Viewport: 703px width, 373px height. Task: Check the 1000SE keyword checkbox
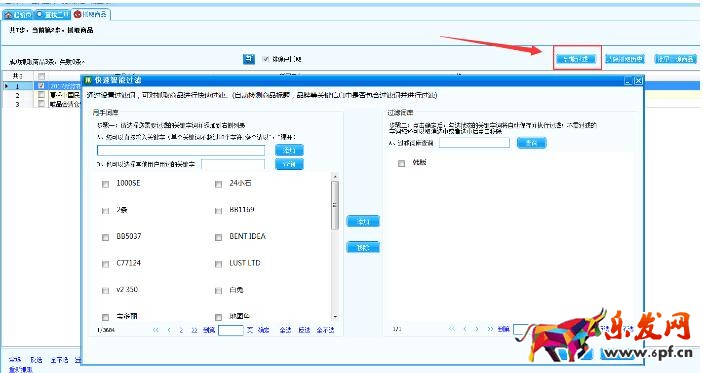(x=105, y=184)
